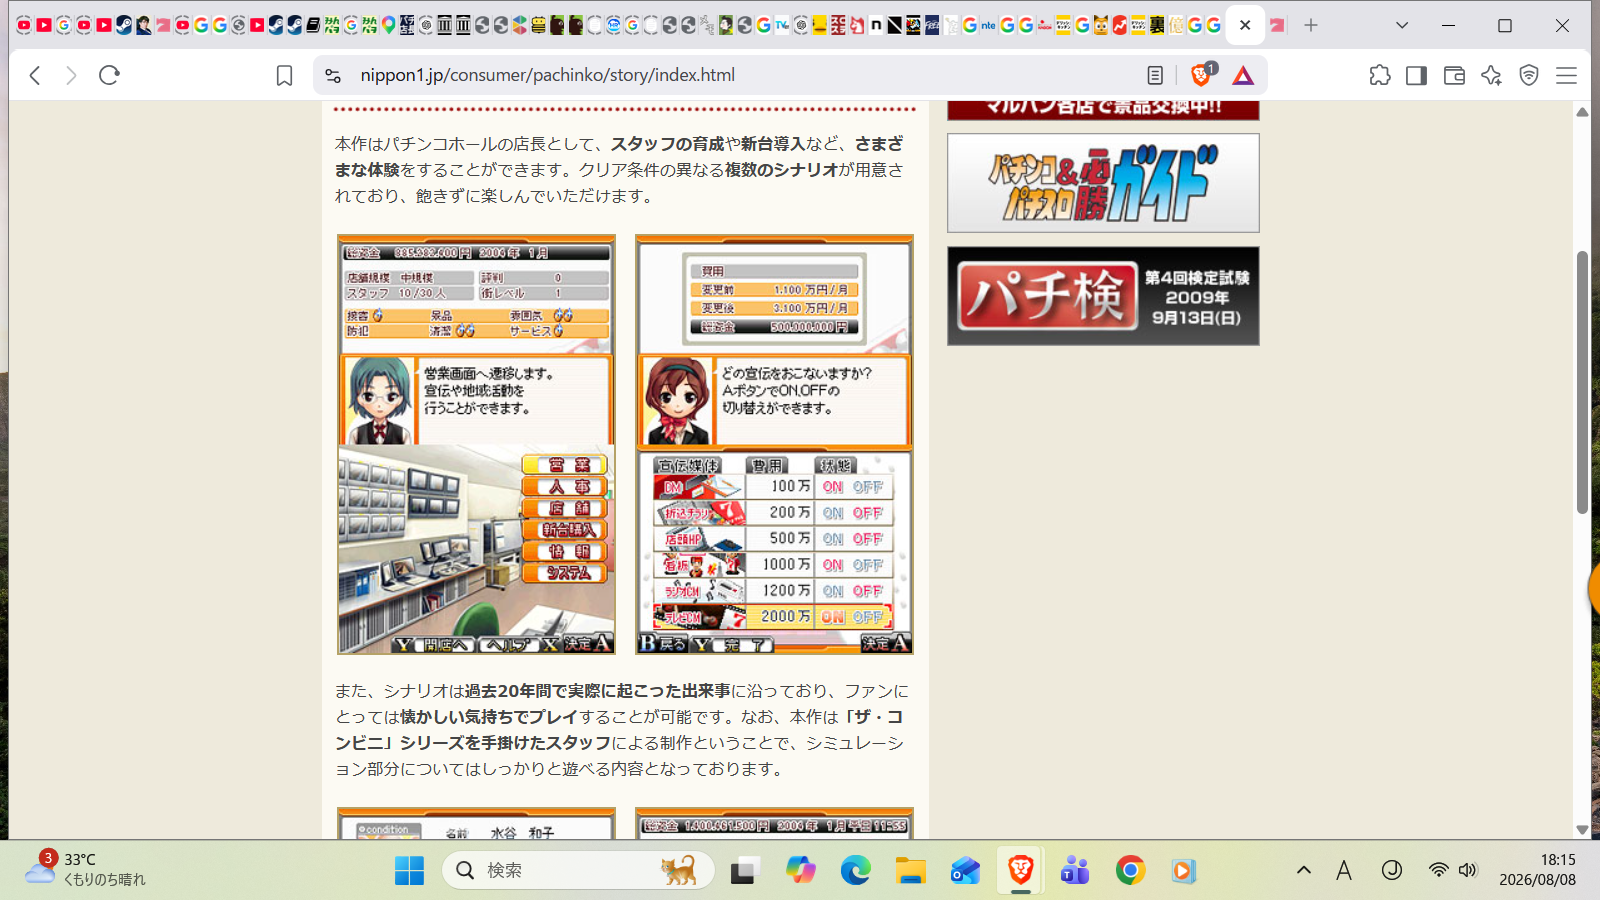Open Microsoft Edge from the taskbar
The image size is (1600, 900).
click(x=855, y=871)
